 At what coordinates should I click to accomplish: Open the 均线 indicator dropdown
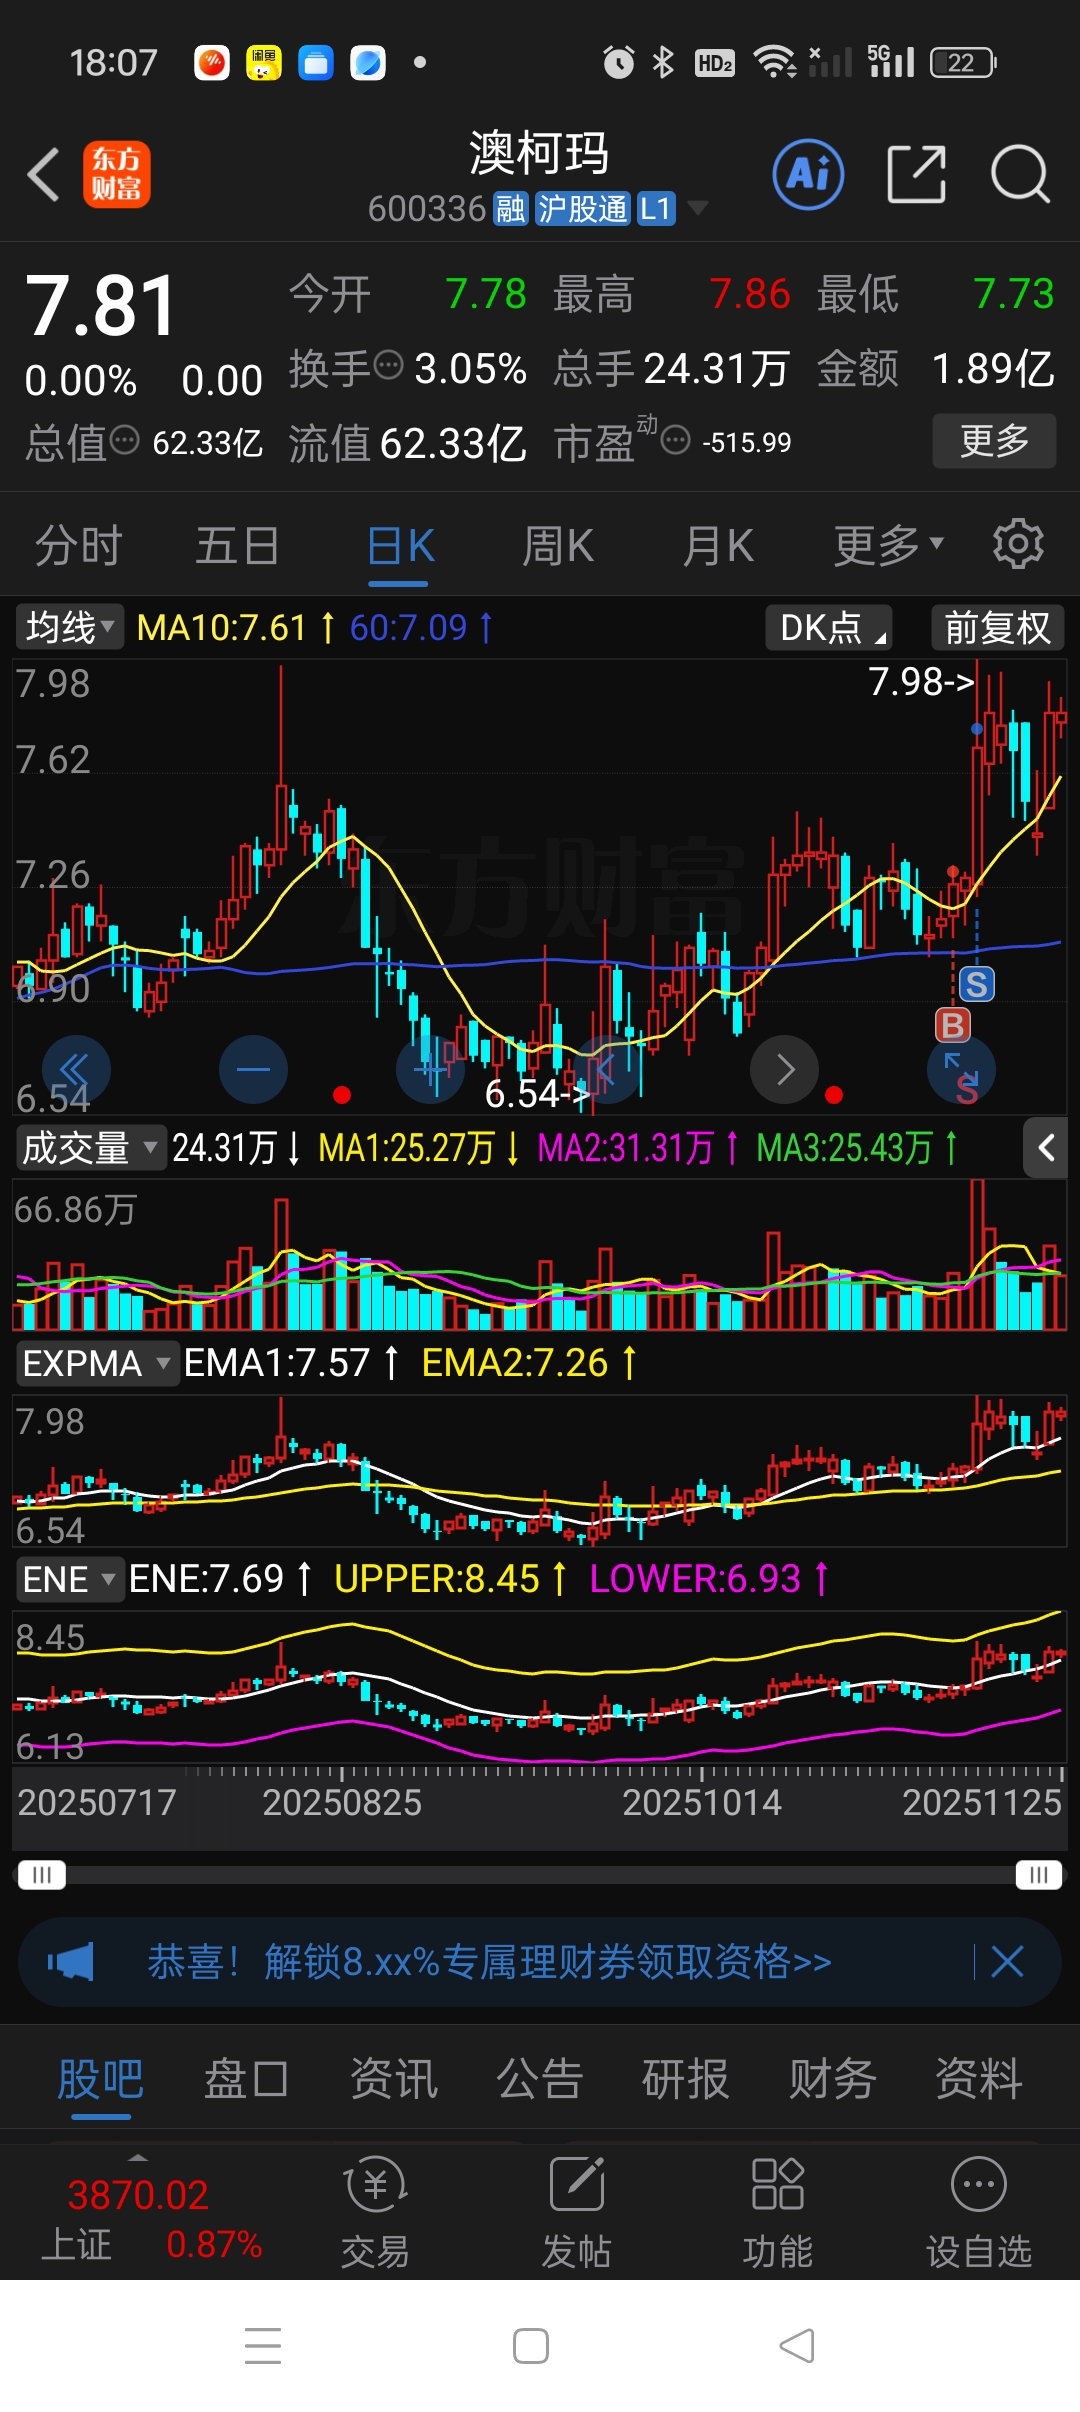tap(70, 628)
